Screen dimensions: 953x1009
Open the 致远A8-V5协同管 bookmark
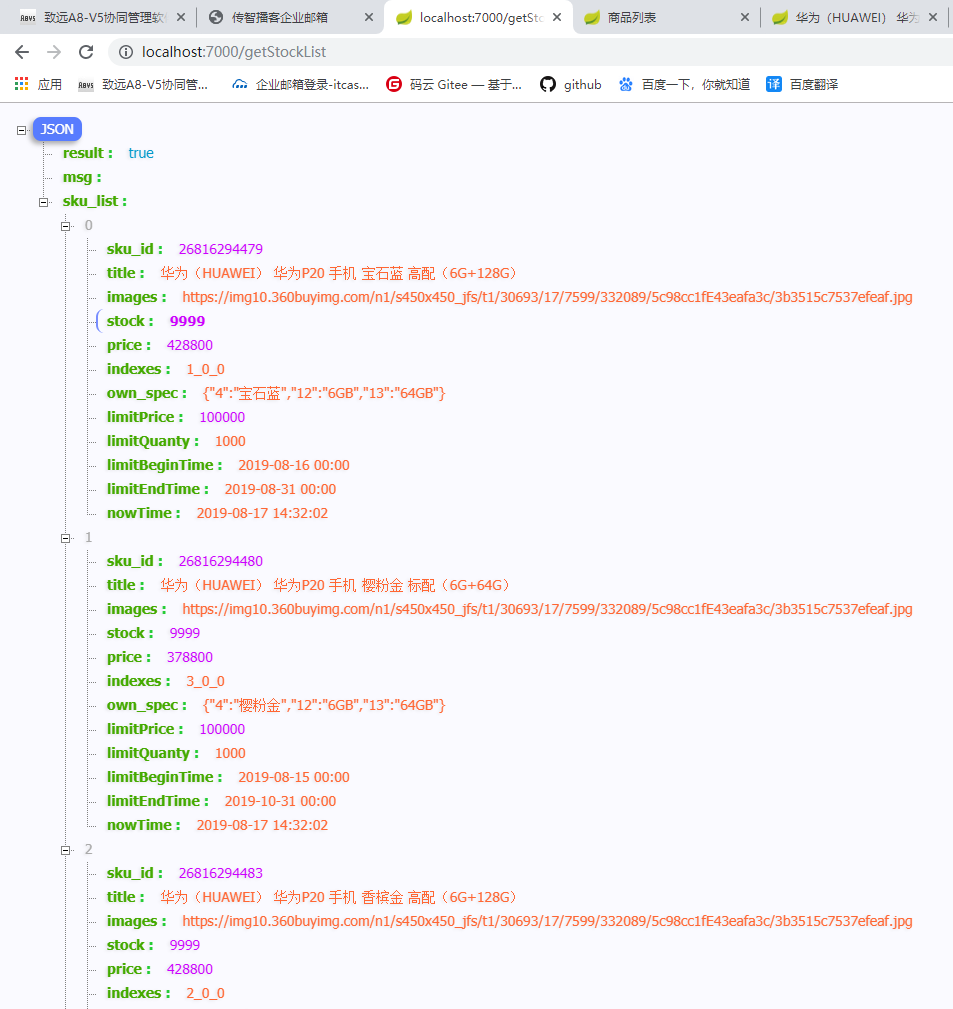[143, 84]
